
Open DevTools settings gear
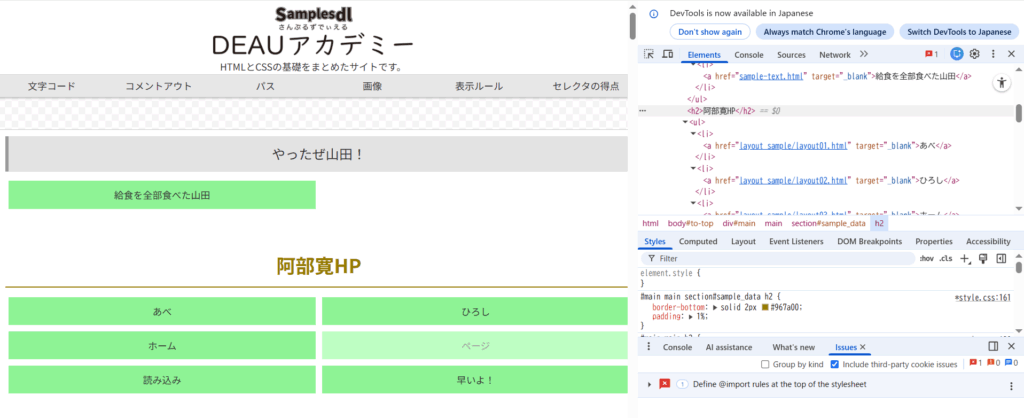click(x=974, y=54)
